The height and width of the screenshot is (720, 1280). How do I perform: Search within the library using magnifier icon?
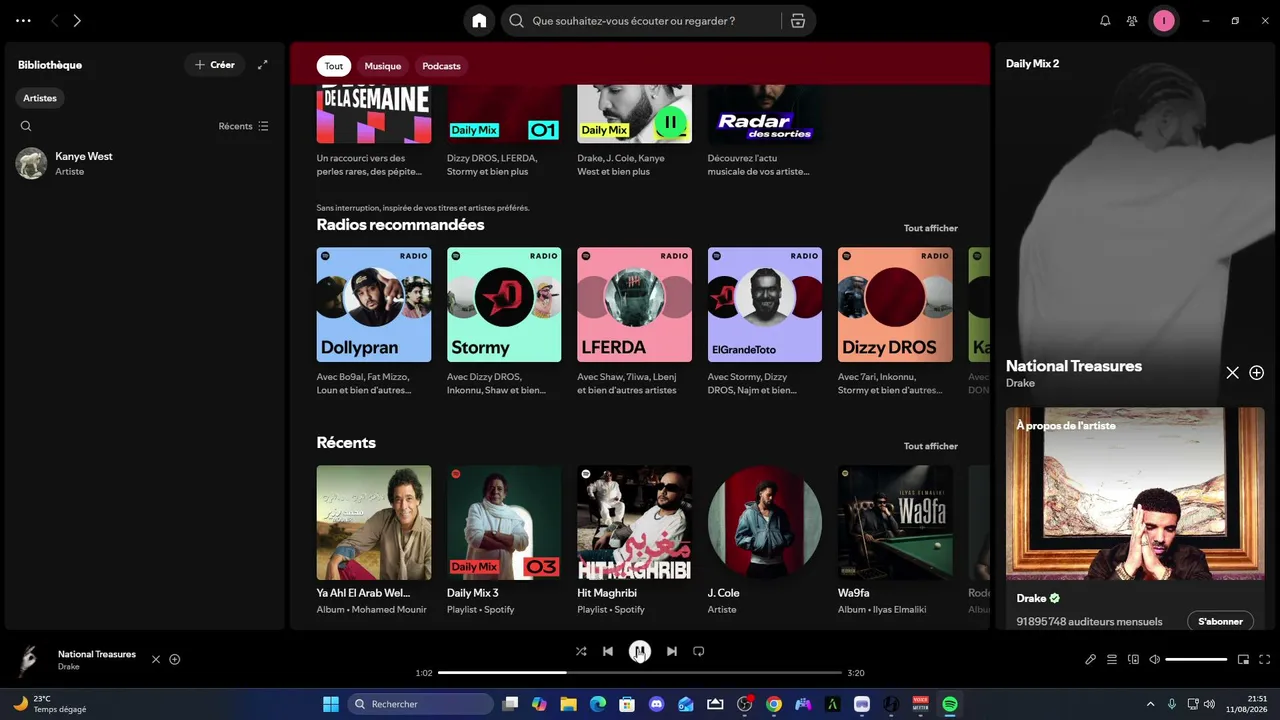click(x=26, y=126)
